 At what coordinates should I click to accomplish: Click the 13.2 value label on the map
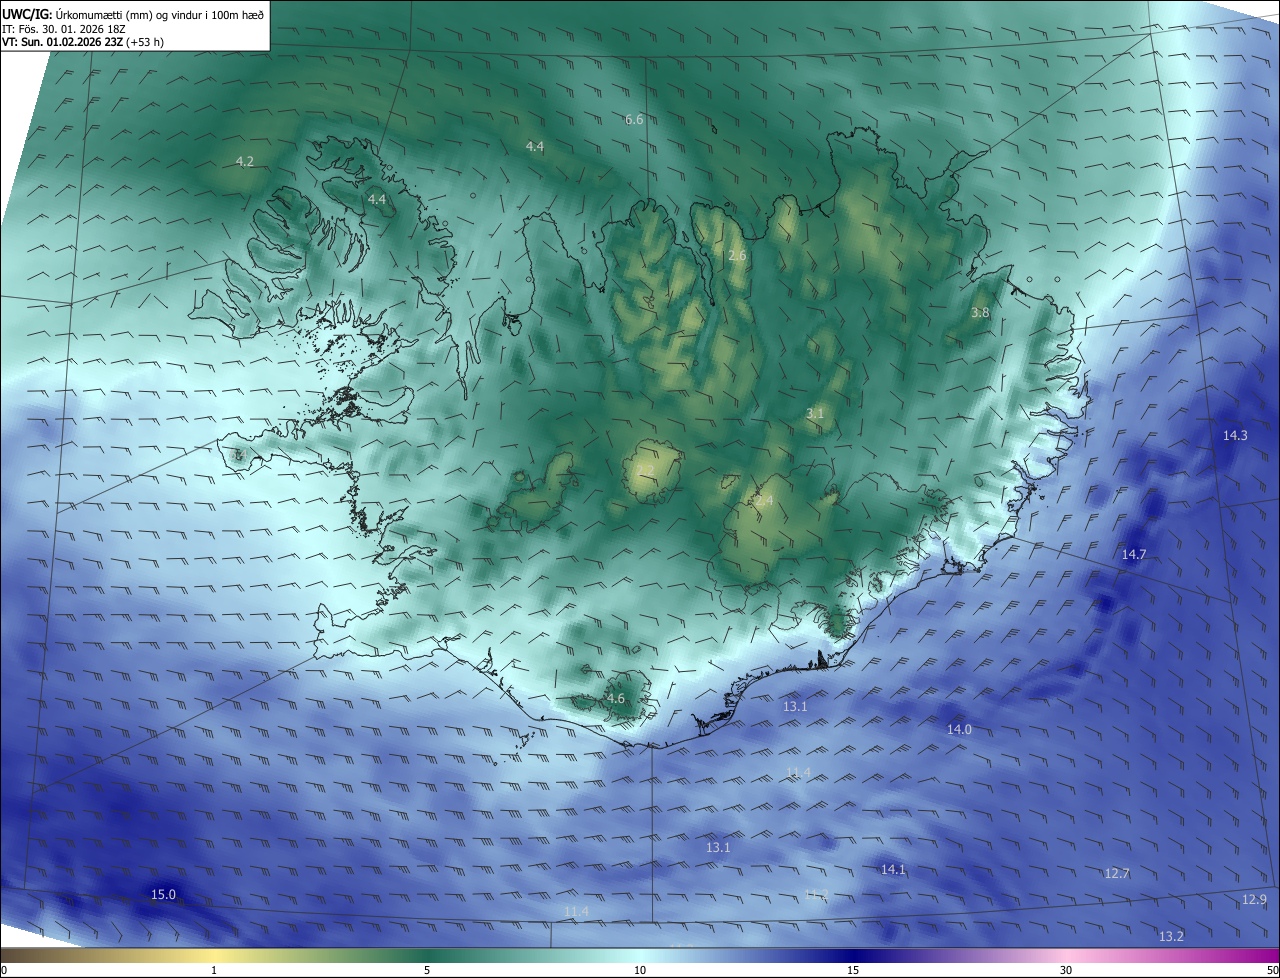coord(1171,936)
